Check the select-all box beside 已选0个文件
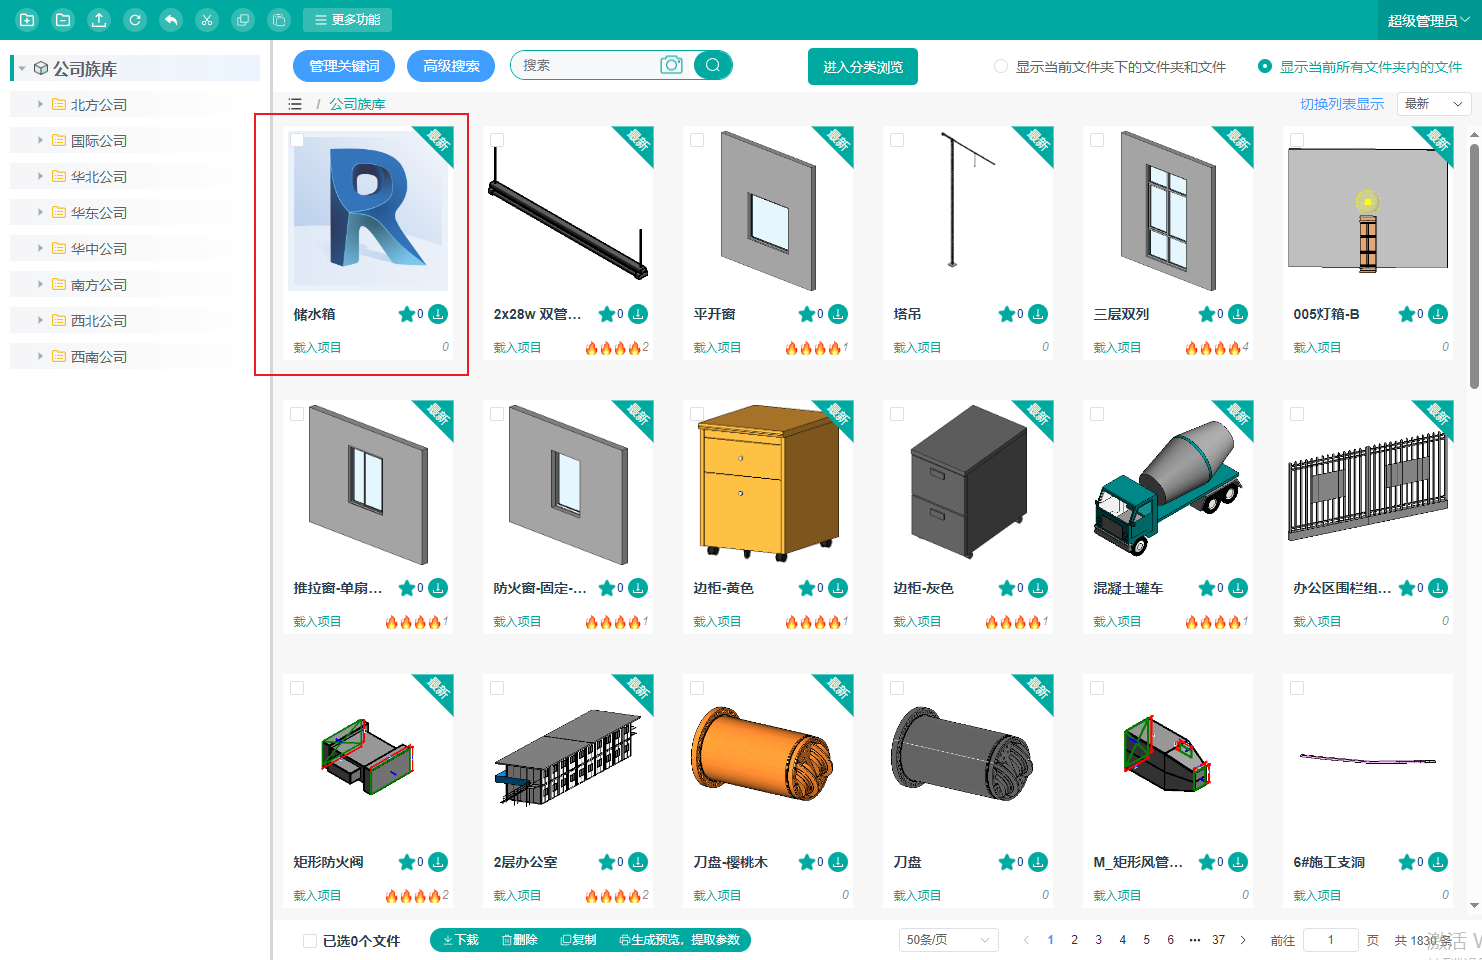Image resolution: width=1482 pixels, height=960 pixels. point(310,941)
